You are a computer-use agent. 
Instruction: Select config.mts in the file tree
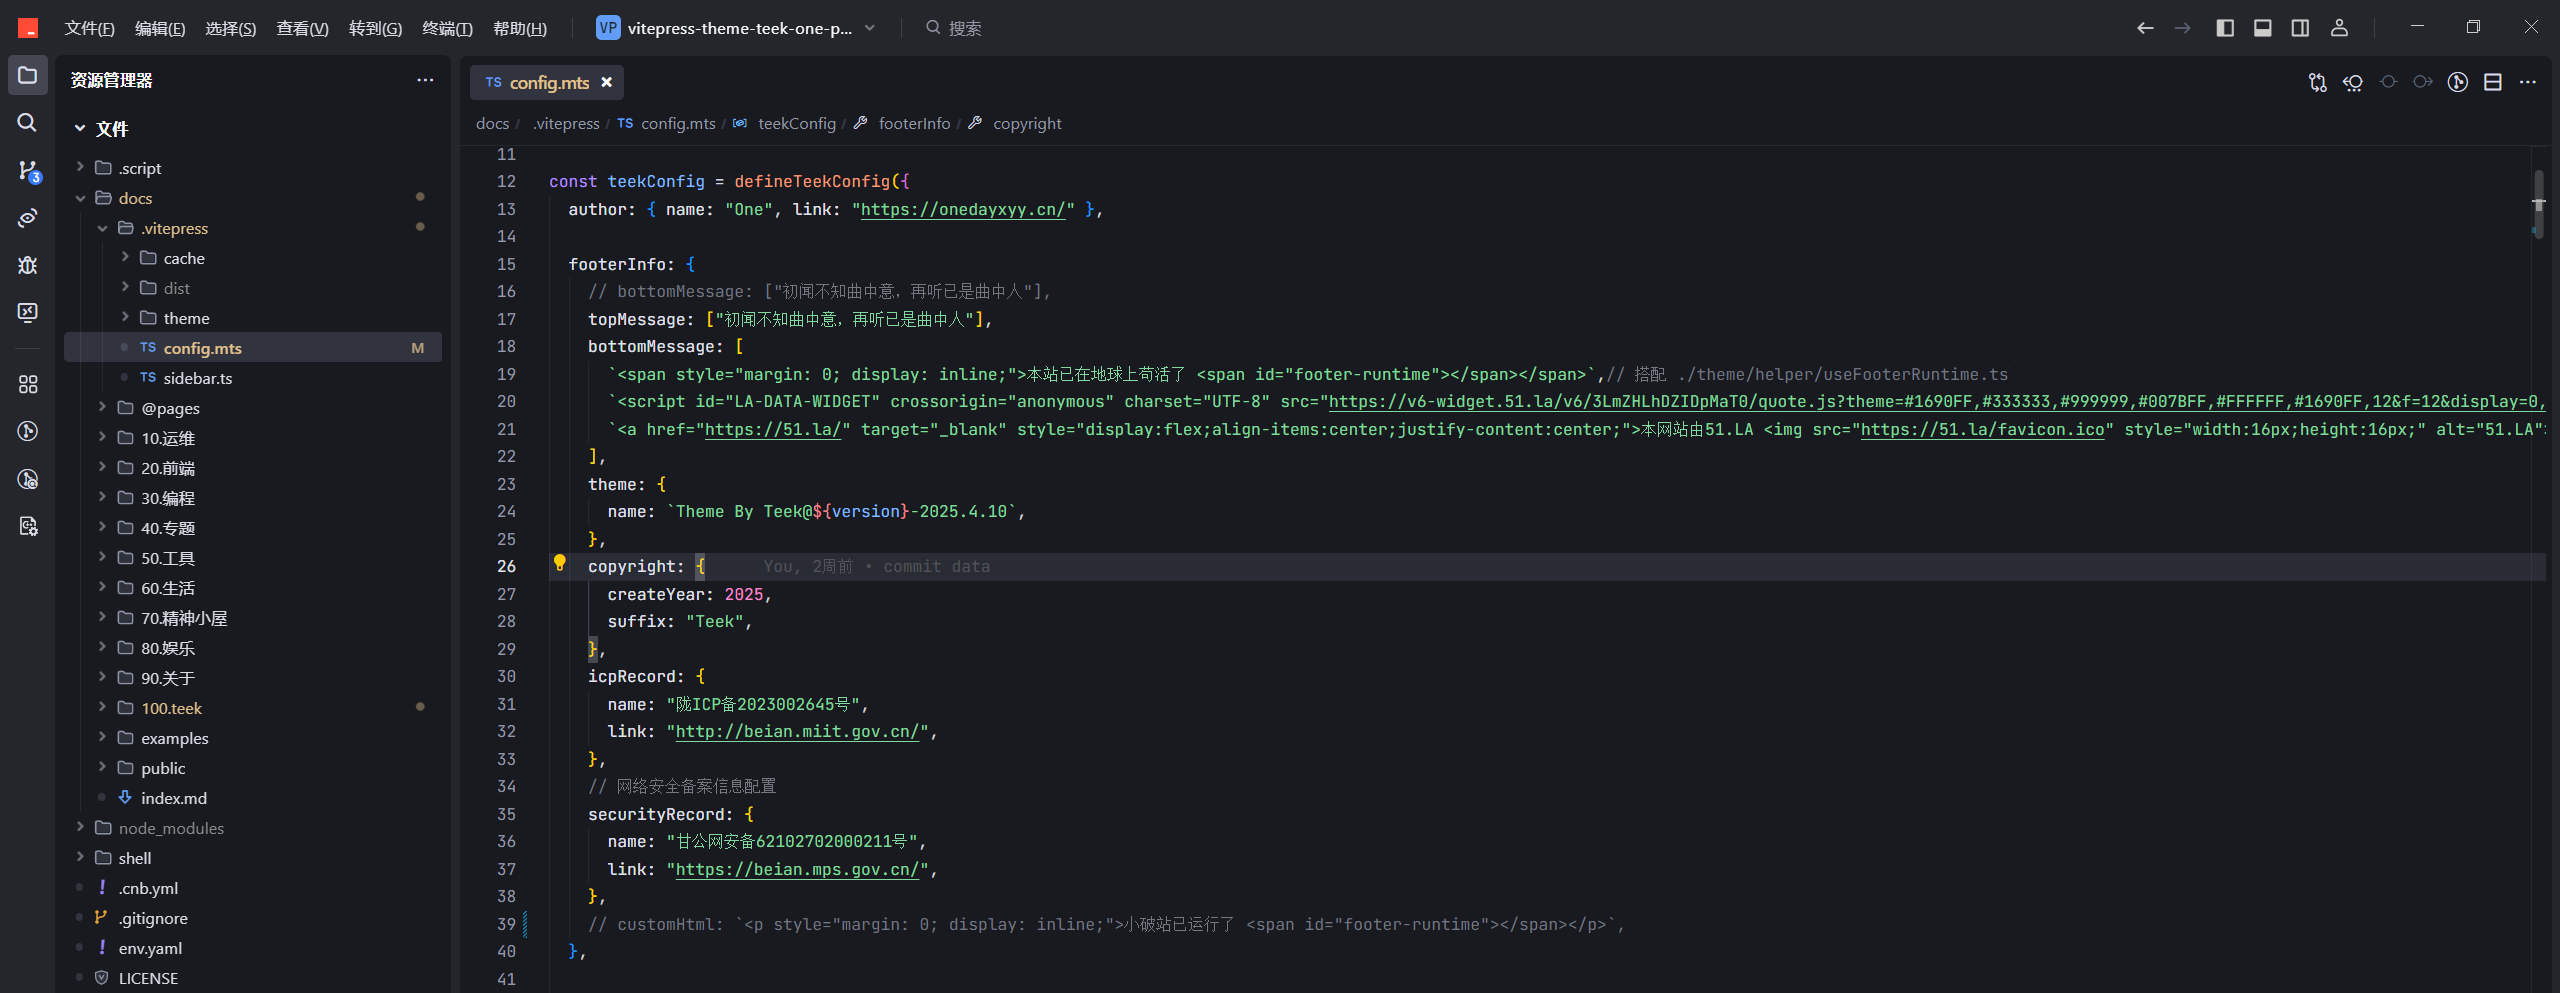click(253, 348)
